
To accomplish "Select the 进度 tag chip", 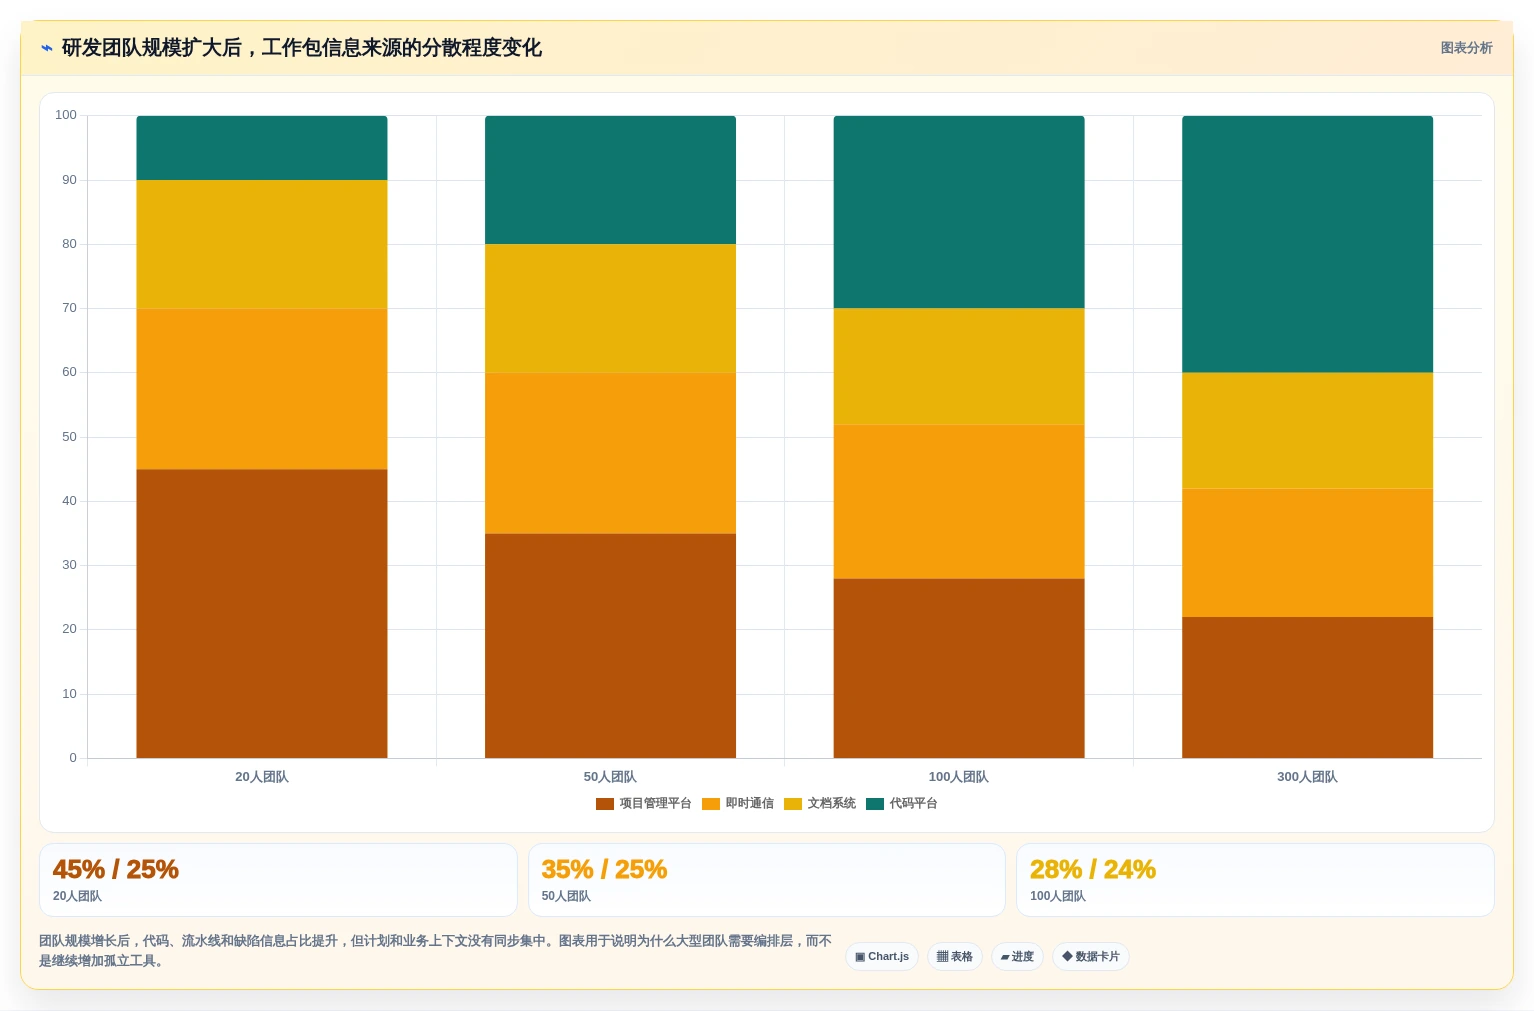I will [1017, 957].
